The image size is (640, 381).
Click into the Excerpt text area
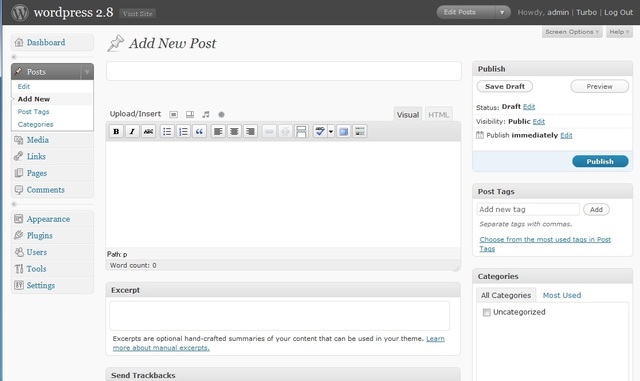click(x=279, y=316)
